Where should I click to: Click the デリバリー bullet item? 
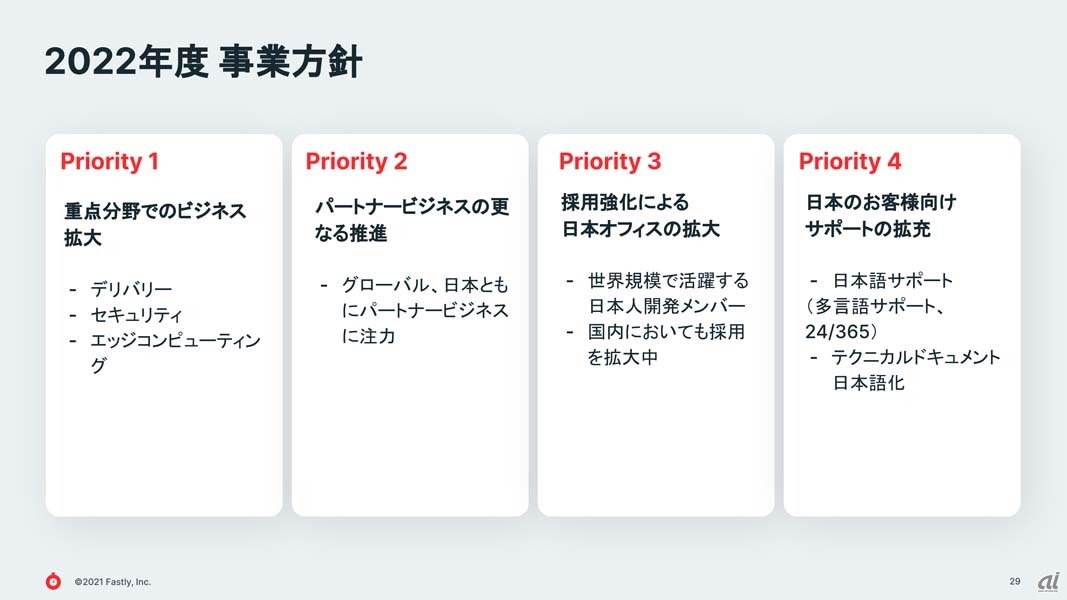pyautogui.click(x=131, y=290)
